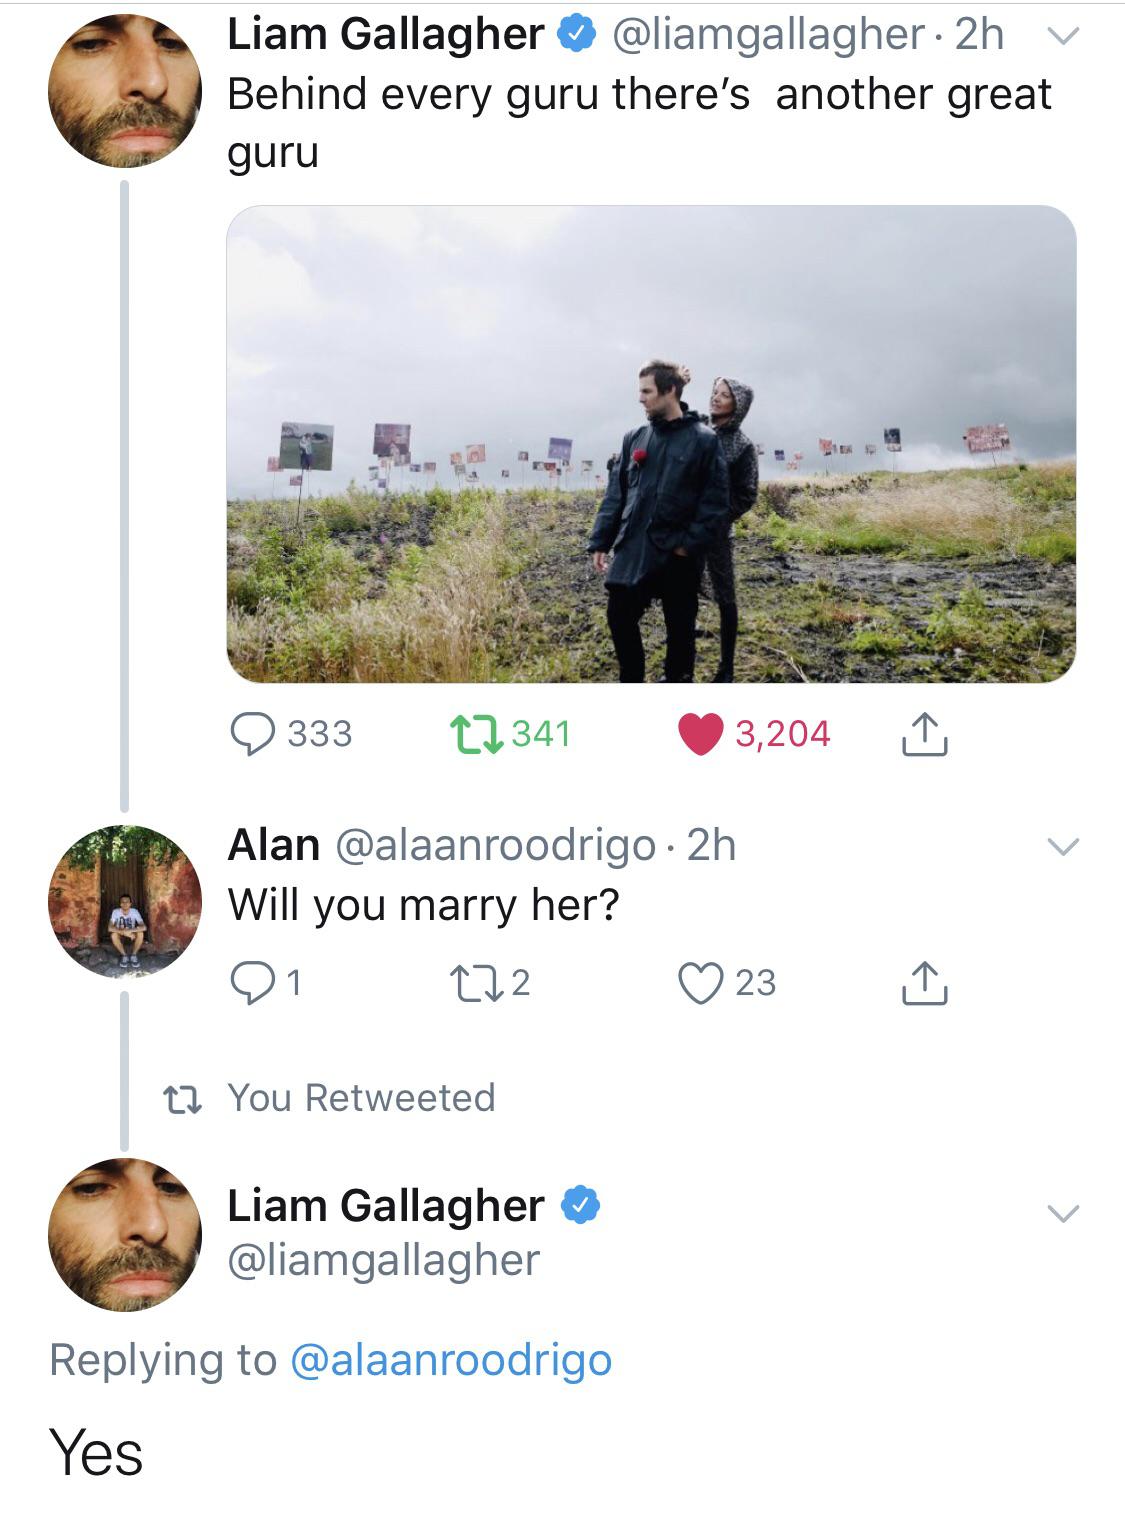Unlike the guru tweet with 3,204 likes
Screen dimensions: 1125x1521
tap(701, 734)
